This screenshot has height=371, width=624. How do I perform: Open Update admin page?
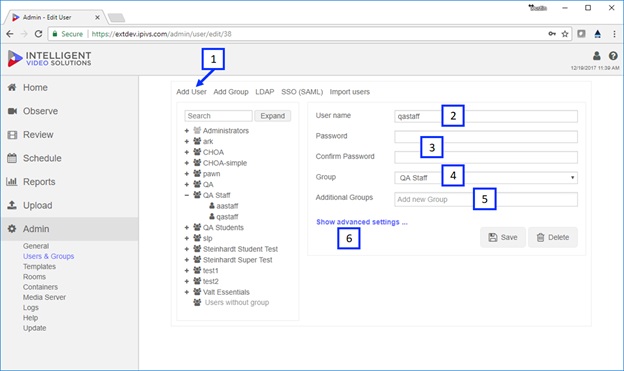click(34, 328)
